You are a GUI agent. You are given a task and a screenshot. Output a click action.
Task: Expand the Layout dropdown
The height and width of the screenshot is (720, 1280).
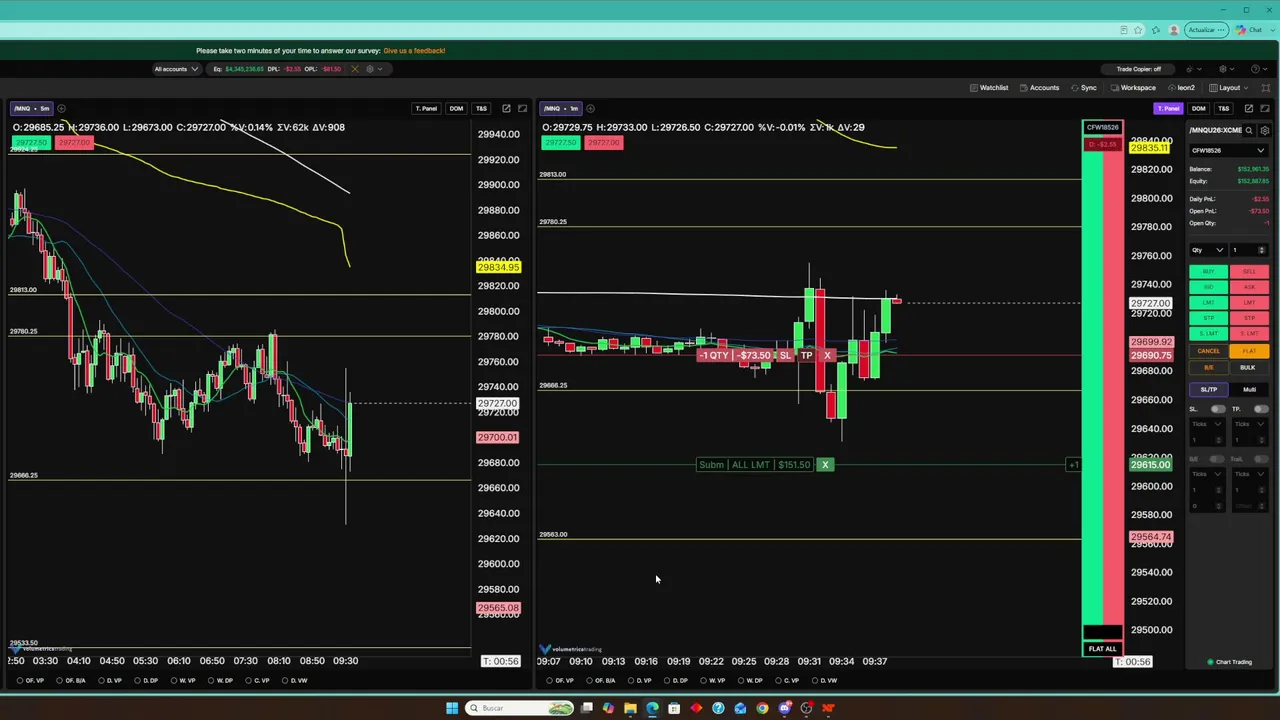(1229, 88)
